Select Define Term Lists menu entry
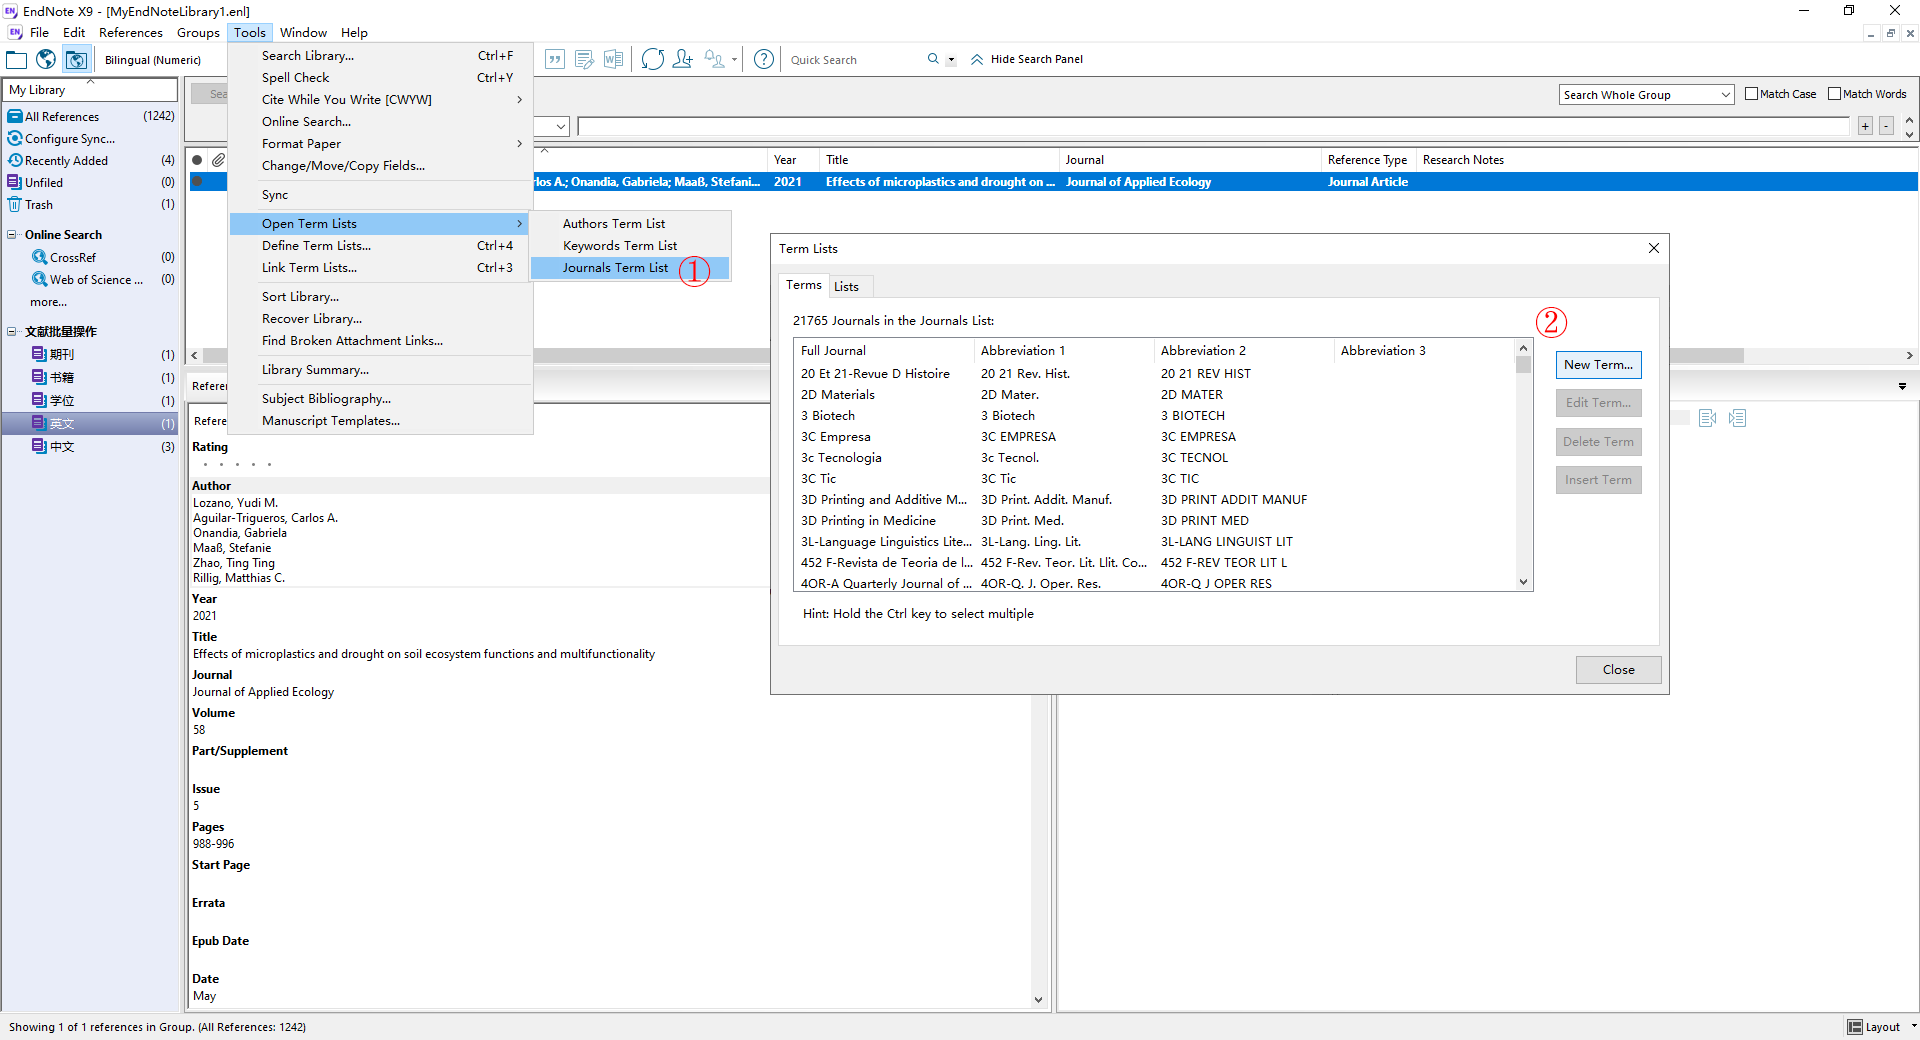 click(x=380, y=246)
